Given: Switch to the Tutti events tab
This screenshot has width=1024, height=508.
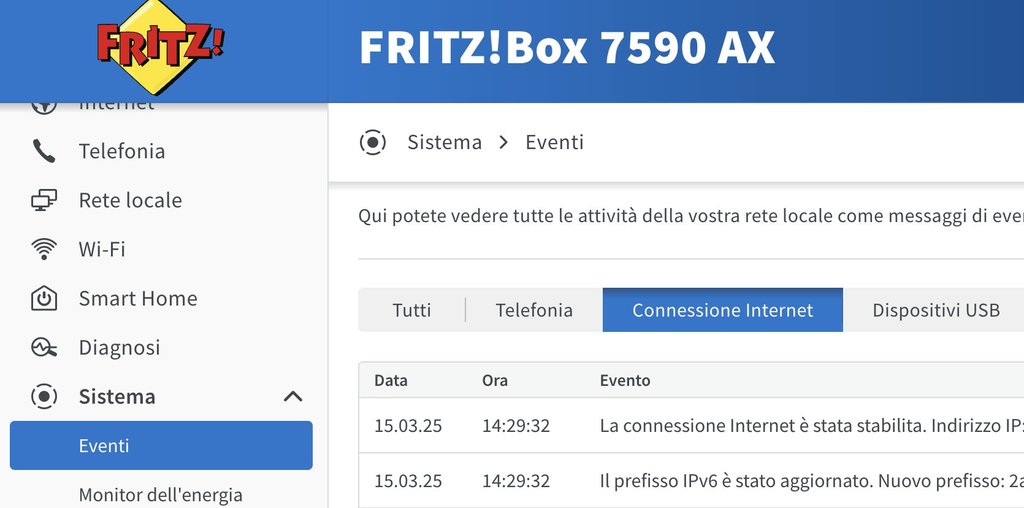Looking at the screenshot, I should click(412, 310).
